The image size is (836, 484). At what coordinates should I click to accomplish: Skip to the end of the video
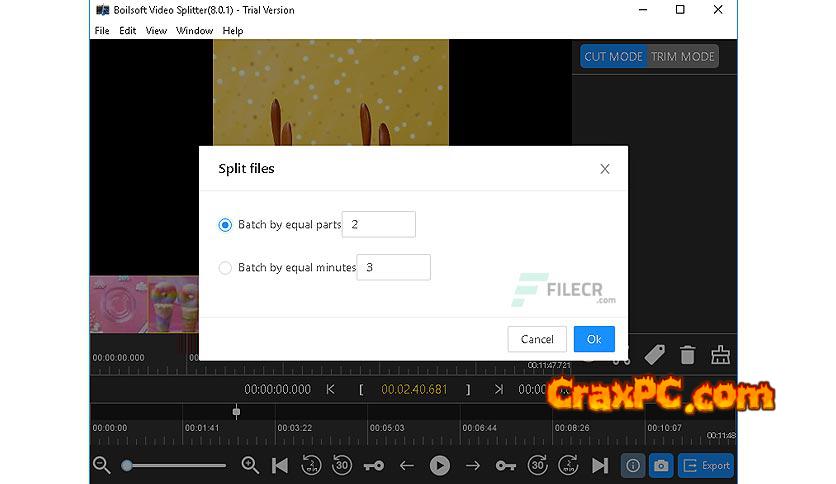(599, 465)
